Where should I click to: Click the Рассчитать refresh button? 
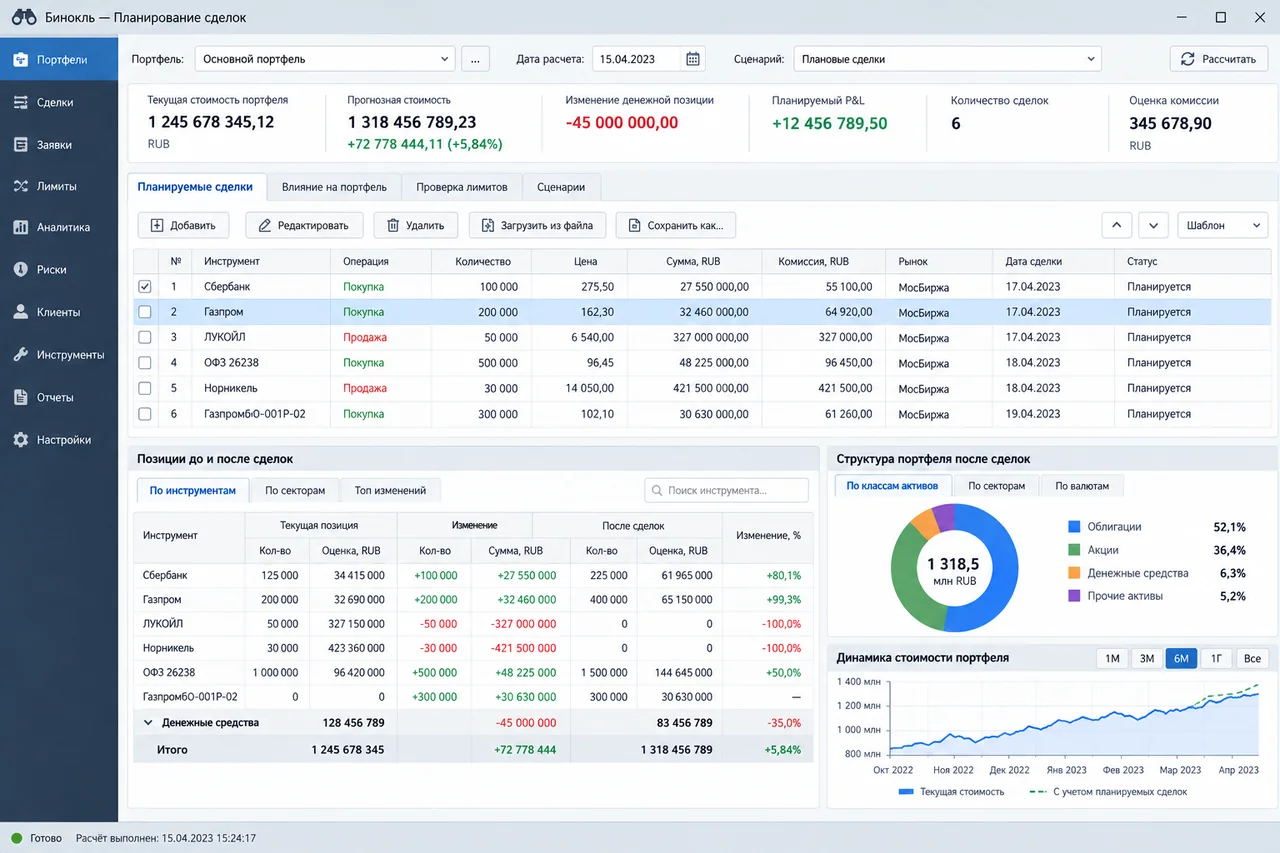point(1218,59)
